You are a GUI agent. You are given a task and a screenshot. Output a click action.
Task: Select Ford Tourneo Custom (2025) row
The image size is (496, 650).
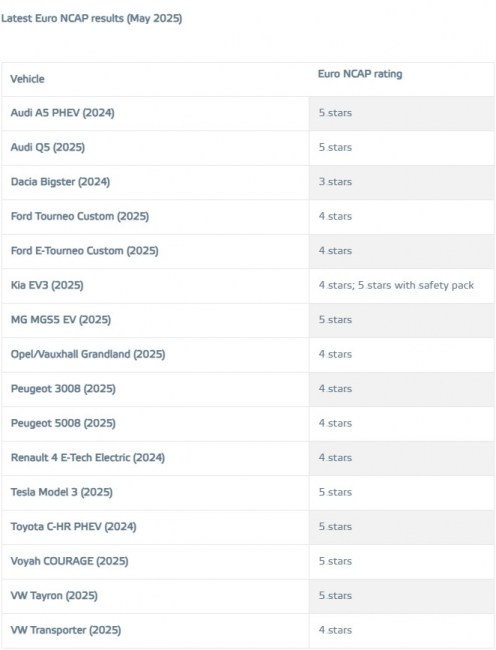(x=248, y=216)
